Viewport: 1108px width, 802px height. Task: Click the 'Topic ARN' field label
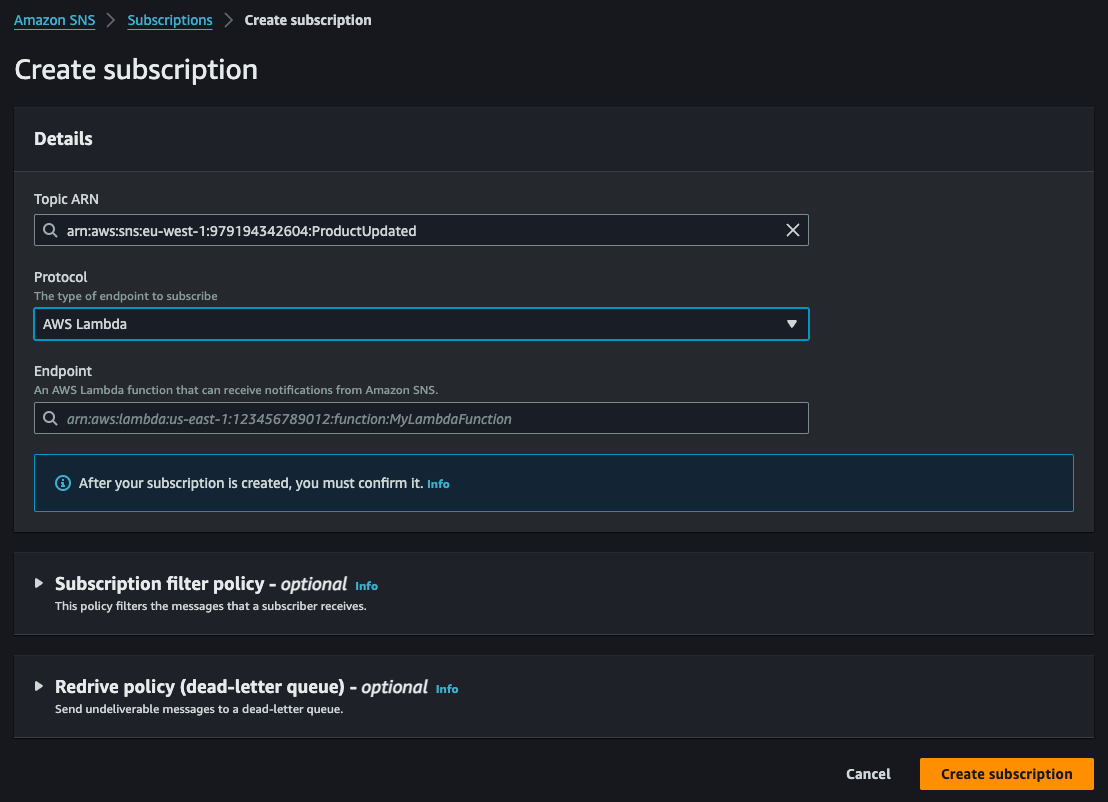(x=66, y=199)
